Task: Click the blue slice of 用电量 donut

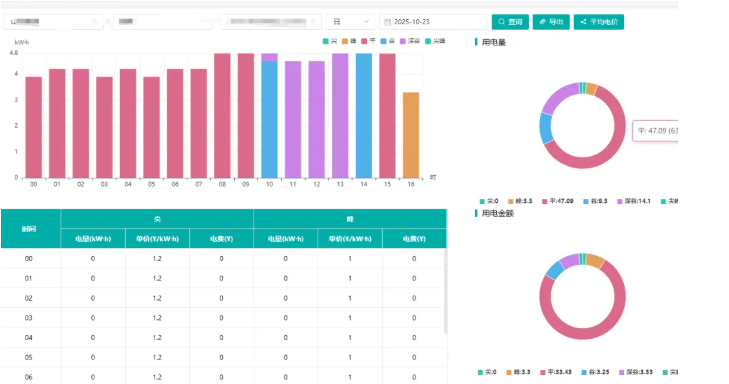Action: click(x=546, y=128)
